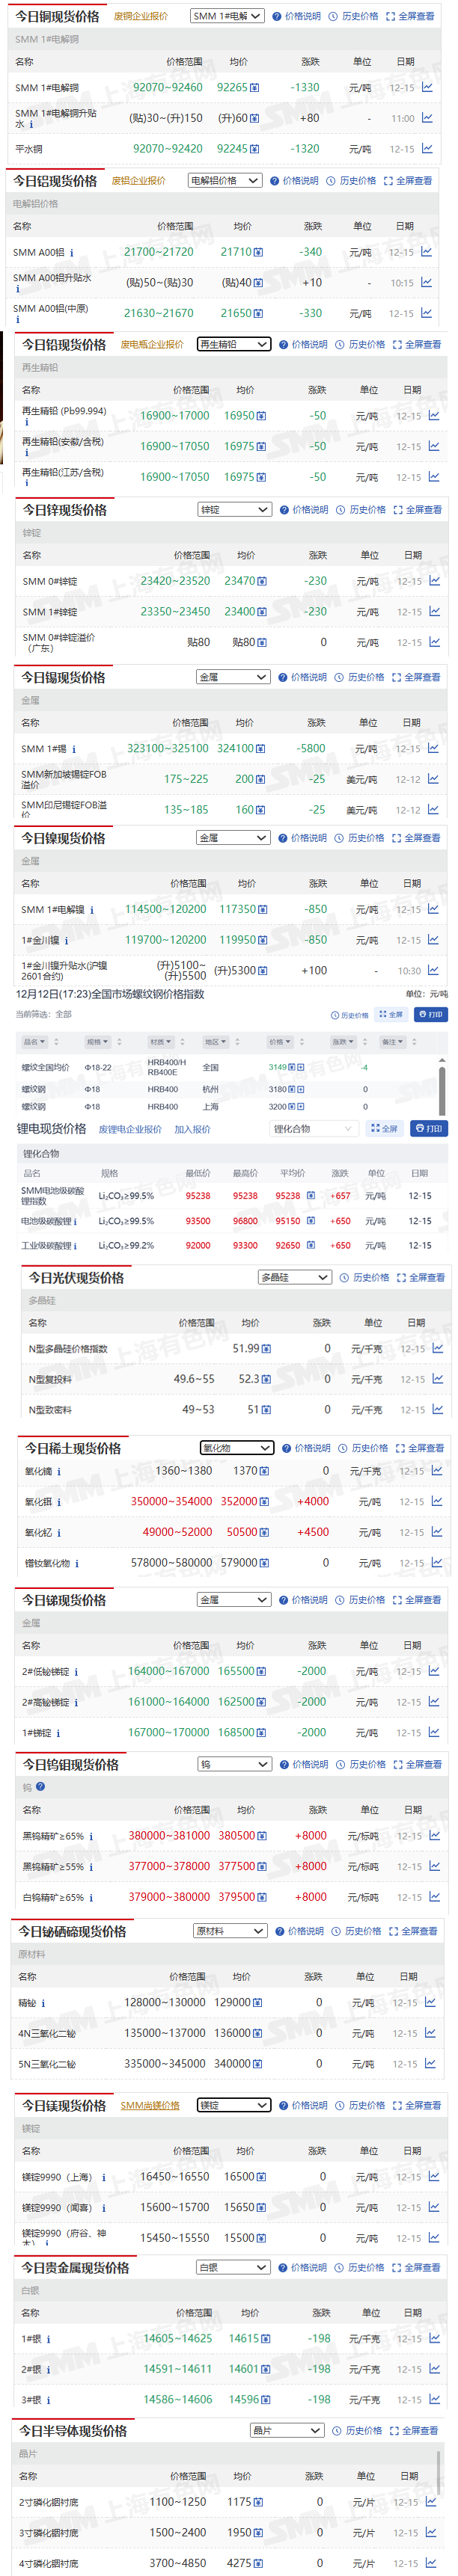458x2576 pixels.
Task: Open the trend chart for 1#银
Action: [x=433, y=2338]
